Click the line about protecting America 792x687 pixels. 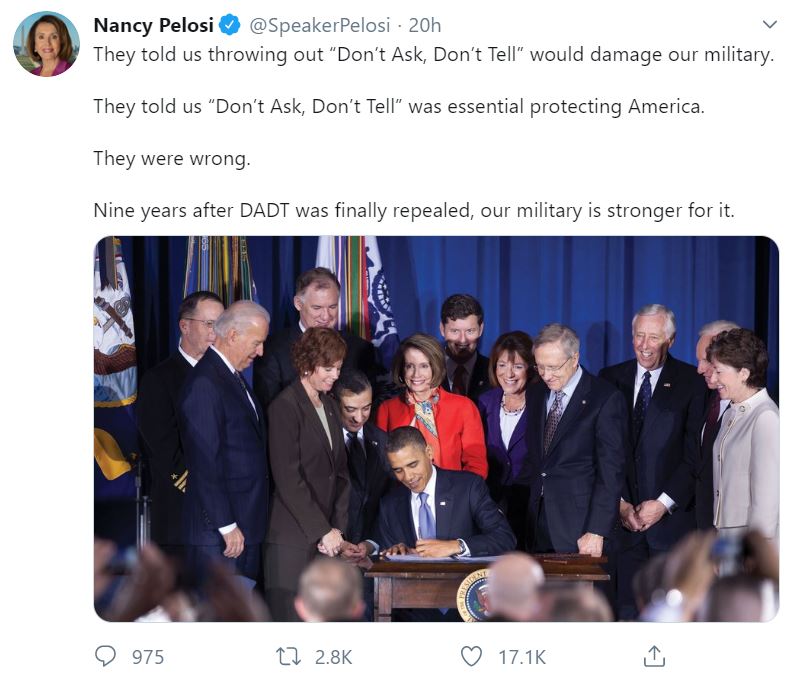[x=398, y=106]
